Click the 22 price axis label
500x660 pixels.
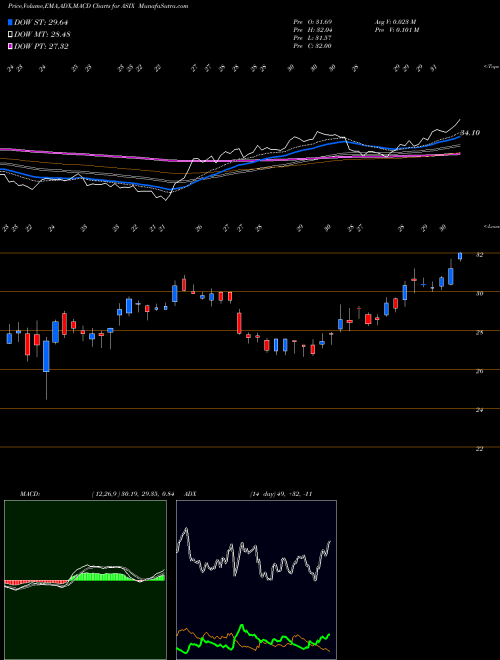479,449
